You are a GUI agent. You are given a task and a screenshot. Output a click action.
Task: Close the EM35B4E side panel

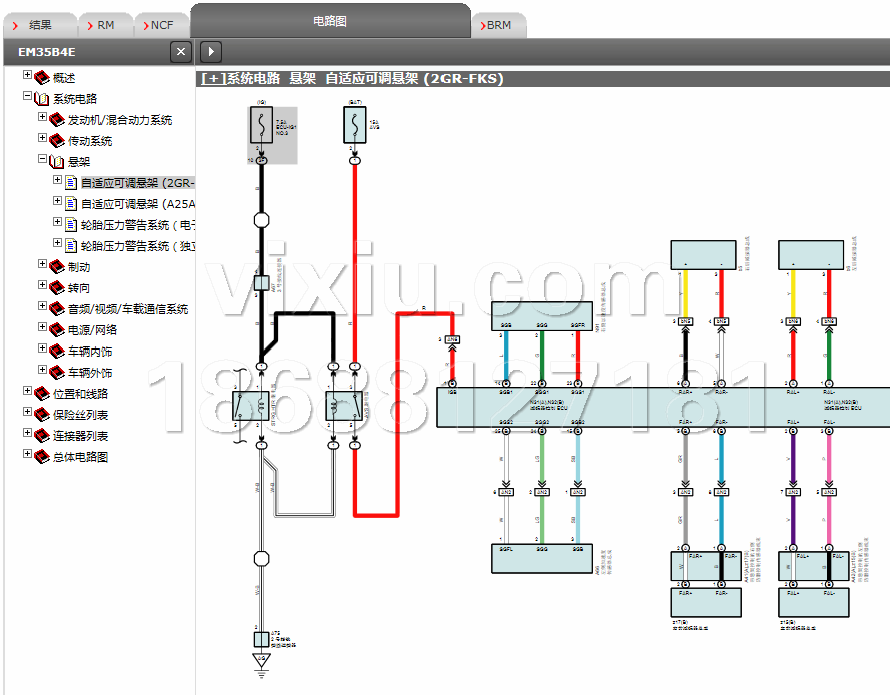[x=180, y=52]
